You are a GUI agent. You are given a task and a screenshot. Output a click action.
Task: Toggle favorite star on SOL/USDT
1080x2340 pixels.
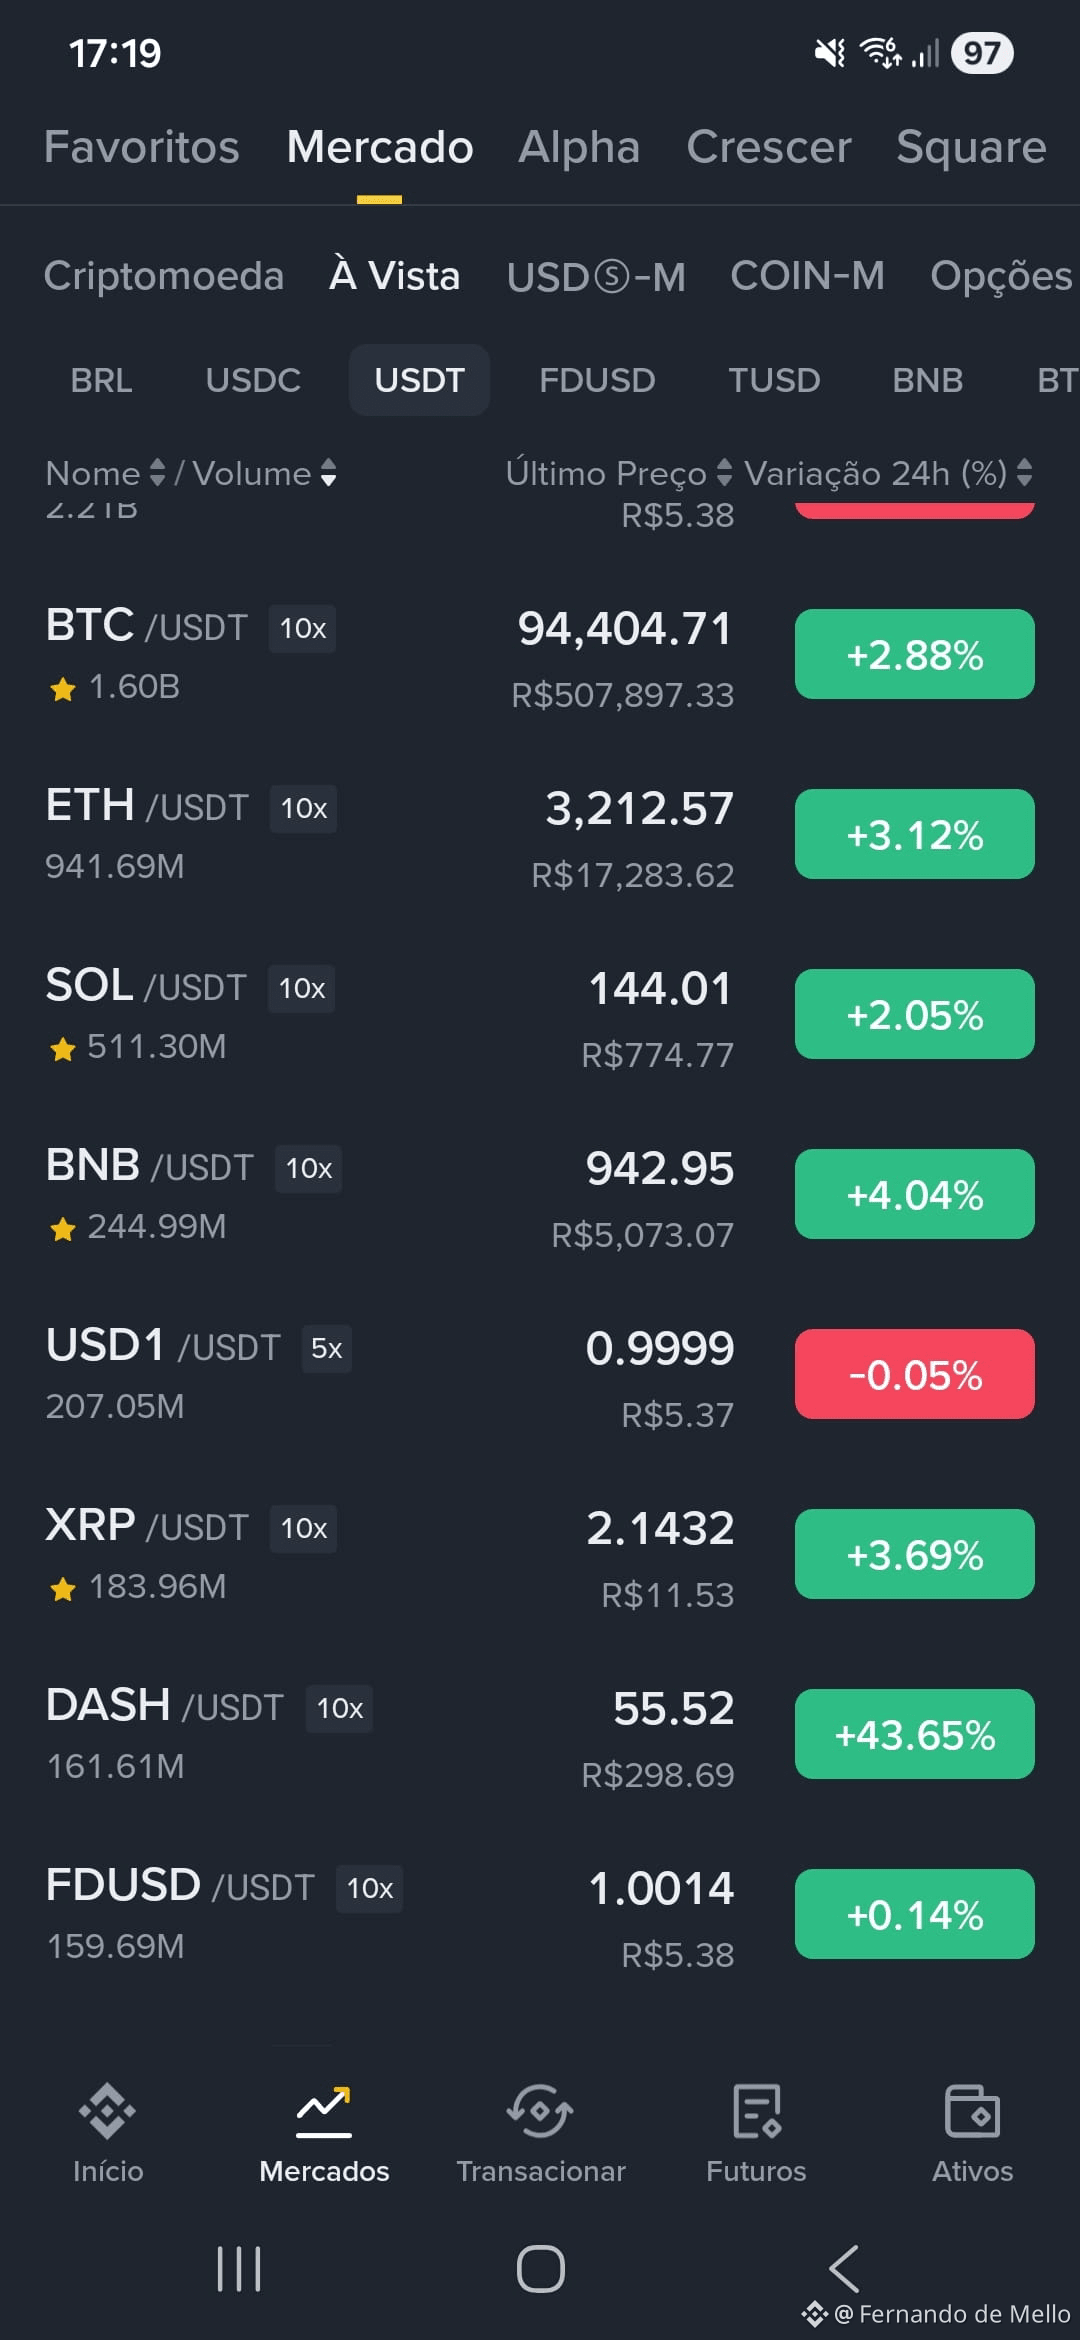coord(63,1048)
